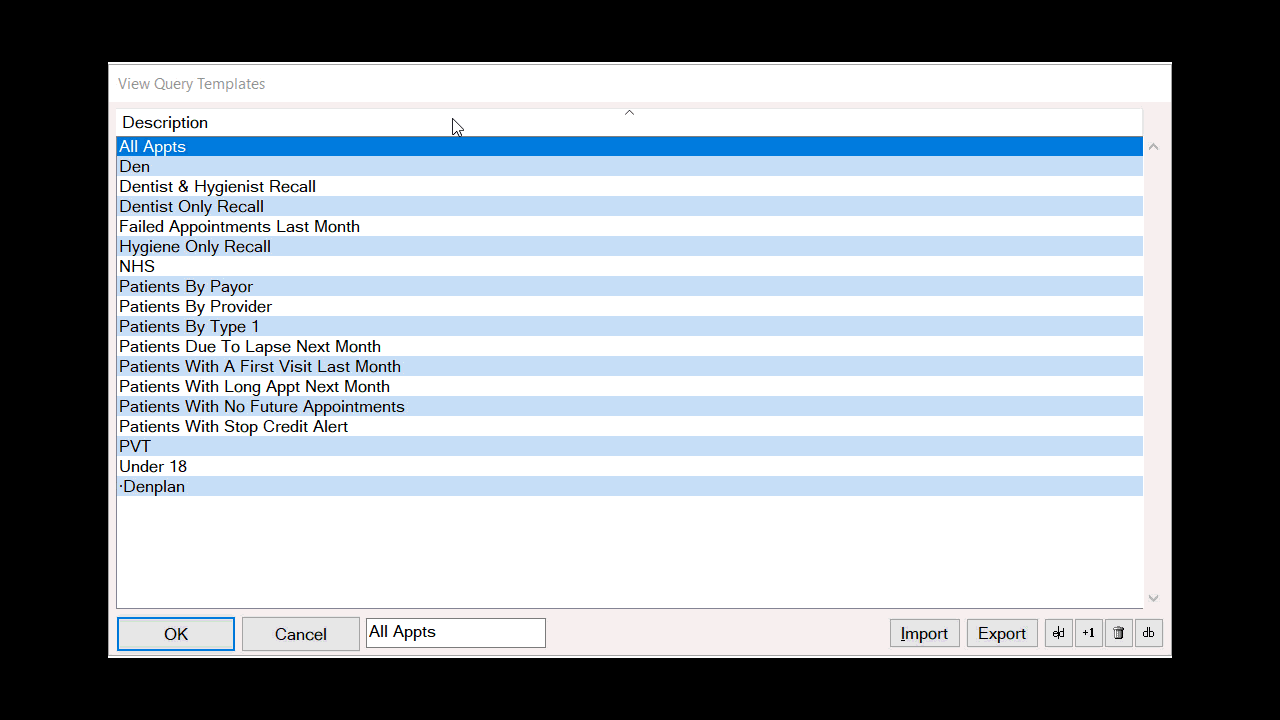Select 'Patients With A First Visit Last Month'
The image size is (1280, 720).
pyautogui.click(x=629, y=367)
